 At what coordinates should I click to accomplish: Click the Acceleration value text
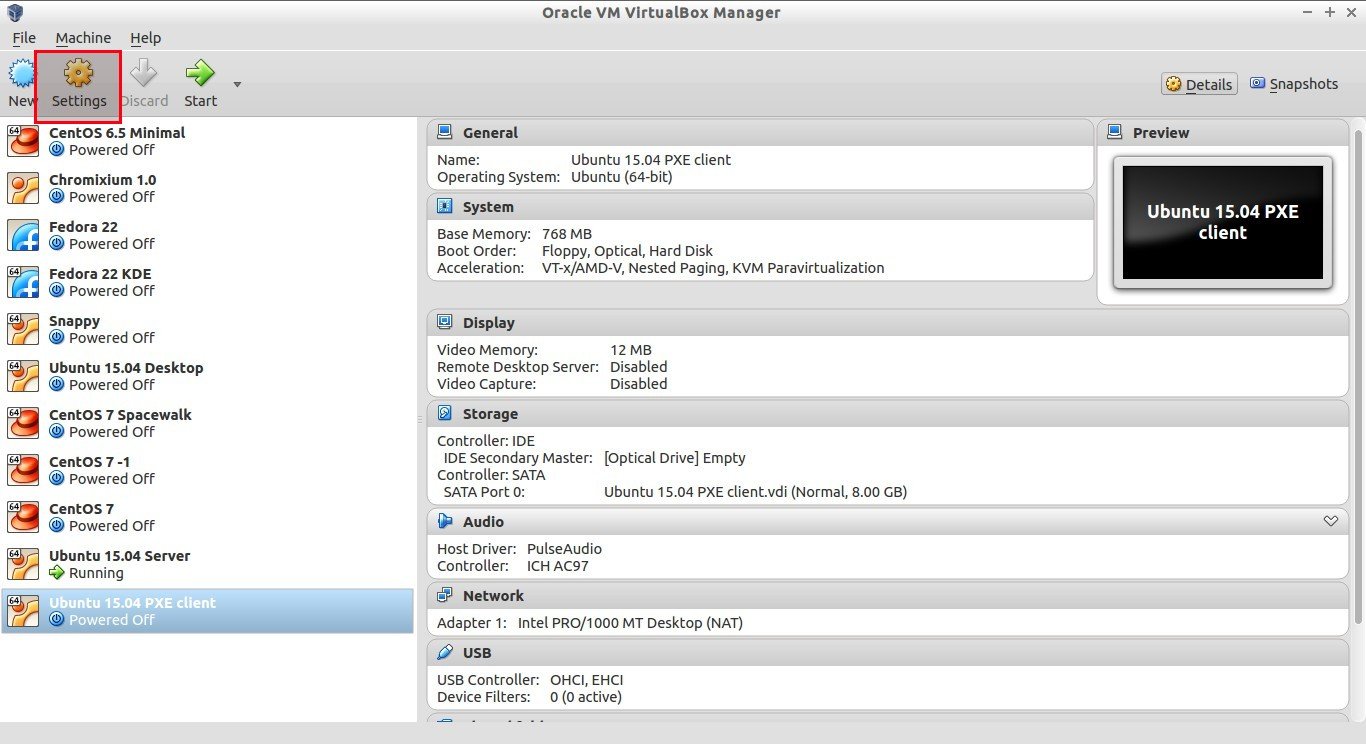[x=713, y=268]
